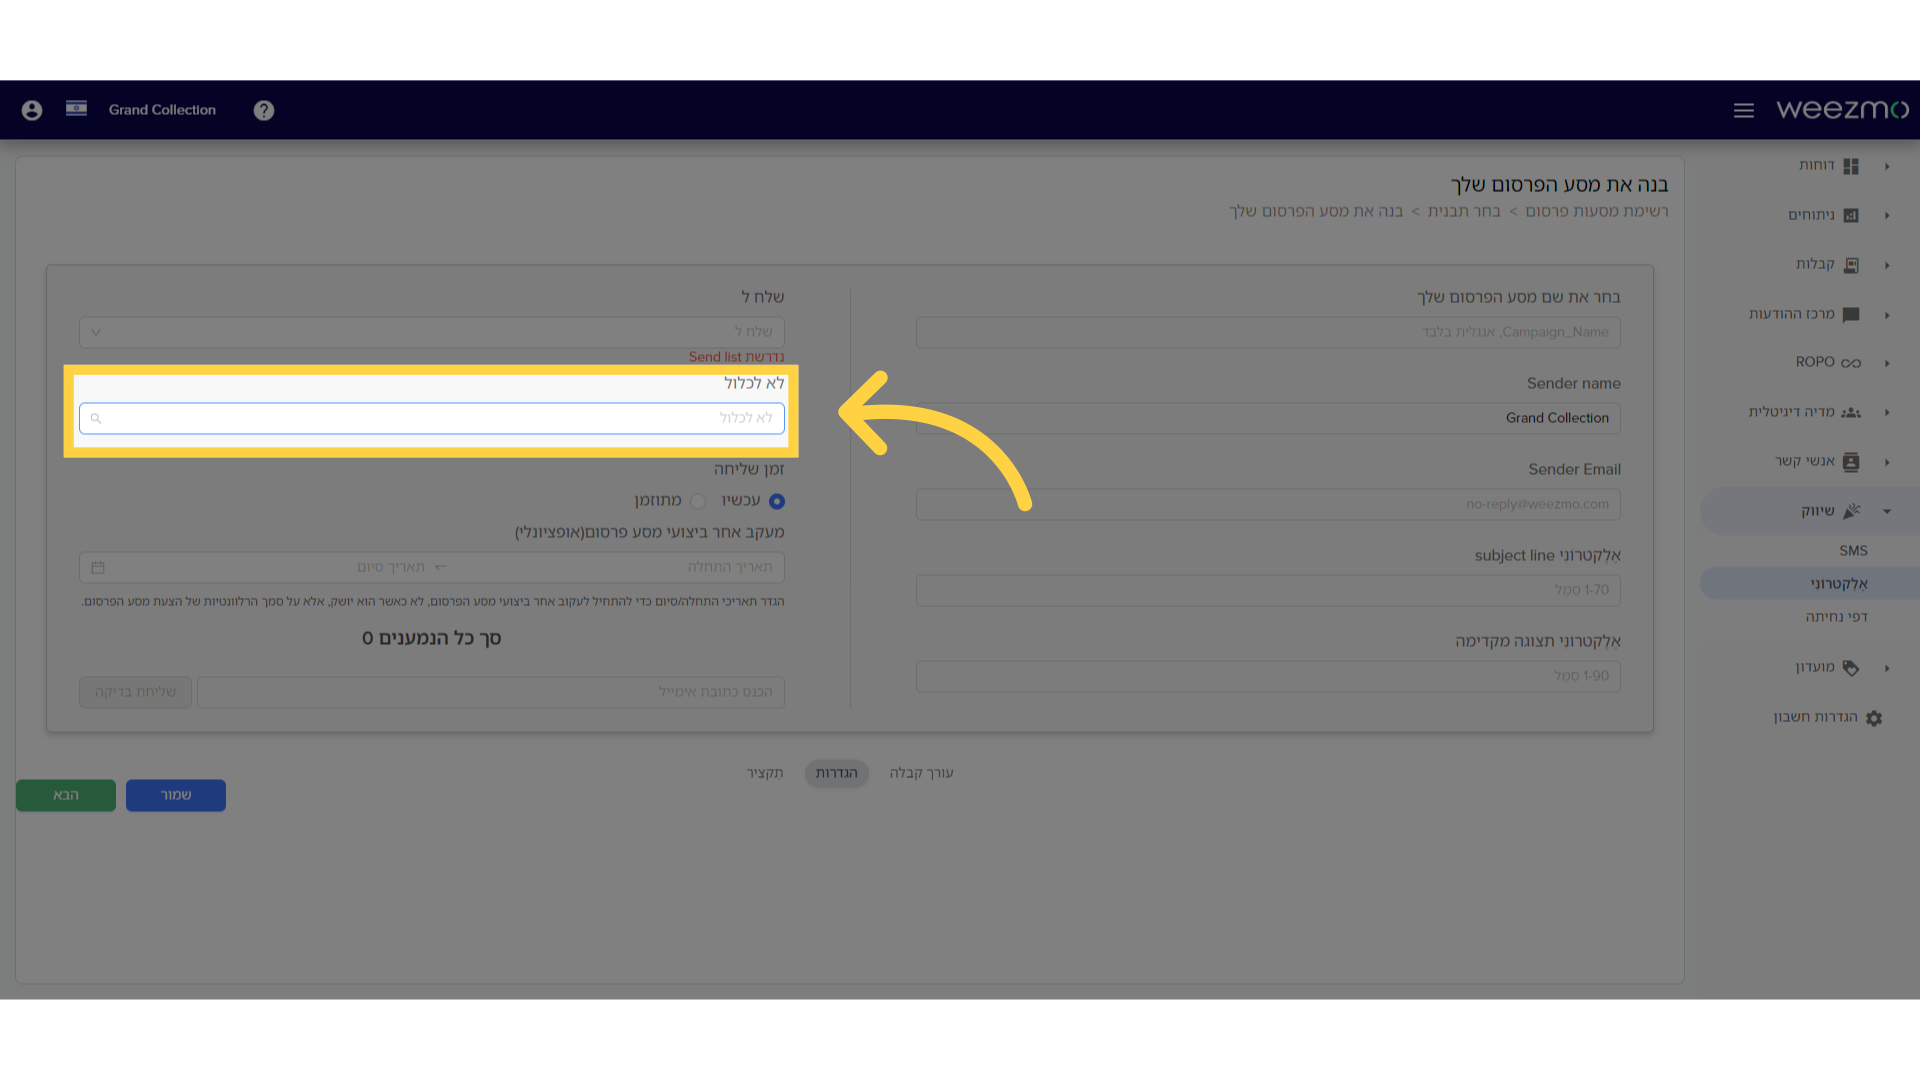
Task: Focus the Sender name input field
Action: point(1268,418)
